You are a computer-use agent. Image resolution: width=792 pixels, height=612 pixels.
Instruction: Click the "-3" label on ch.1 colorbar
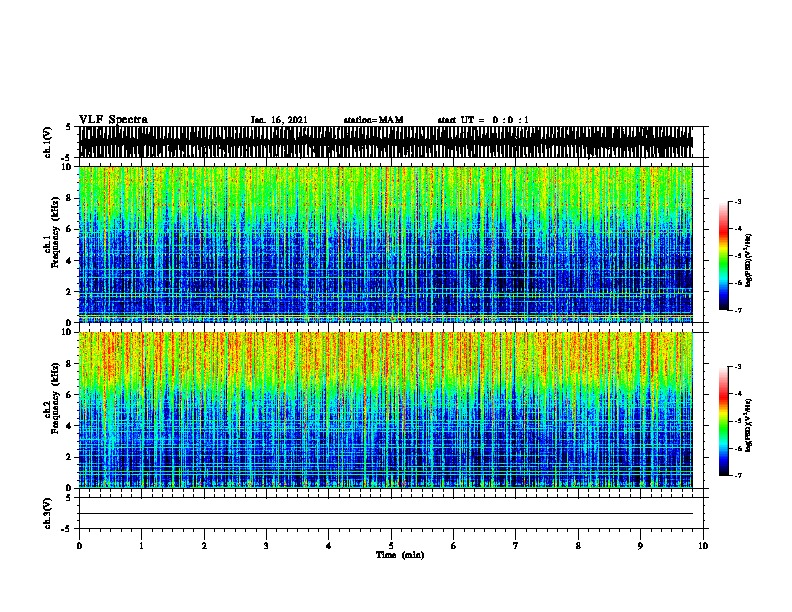coord(737,201)
